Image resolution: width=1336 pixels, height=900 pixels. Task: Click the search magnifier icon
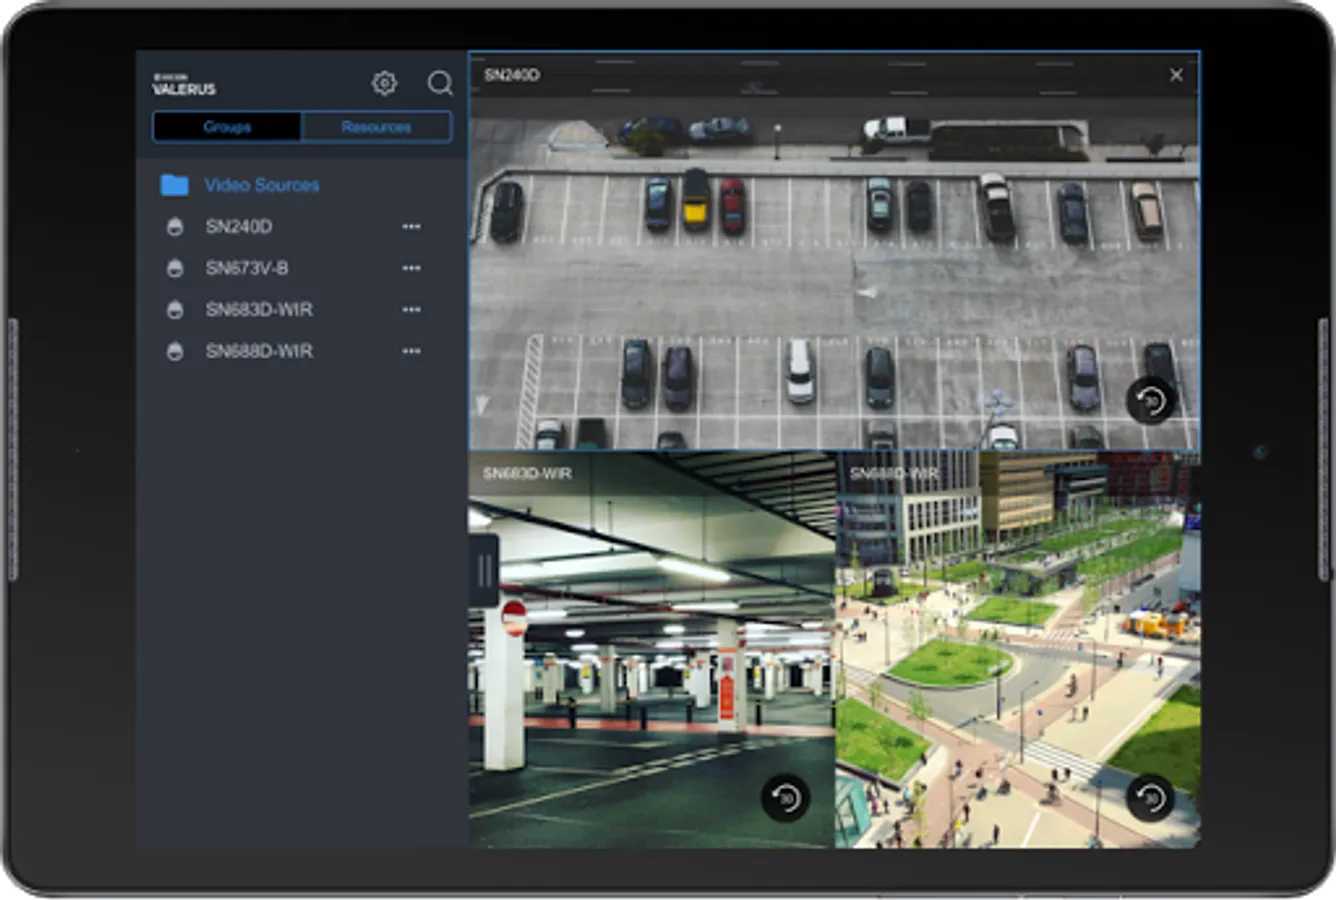pos(440,83)
